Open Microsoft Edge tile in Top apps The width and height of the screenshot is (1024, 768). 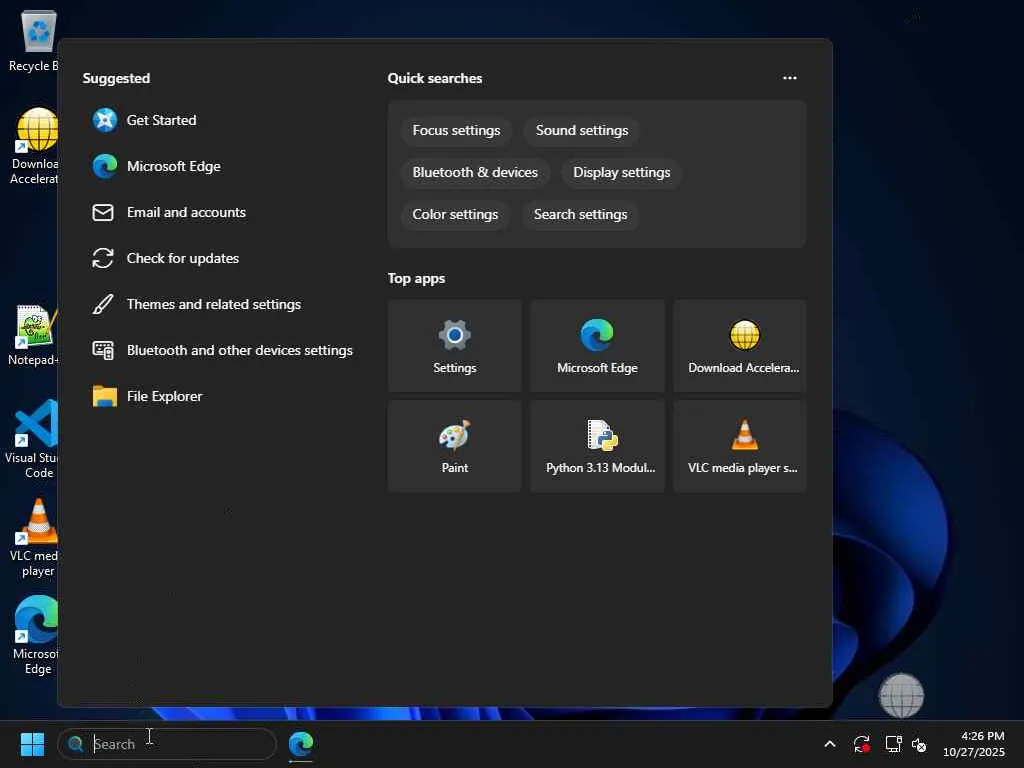tap(597, 346)
